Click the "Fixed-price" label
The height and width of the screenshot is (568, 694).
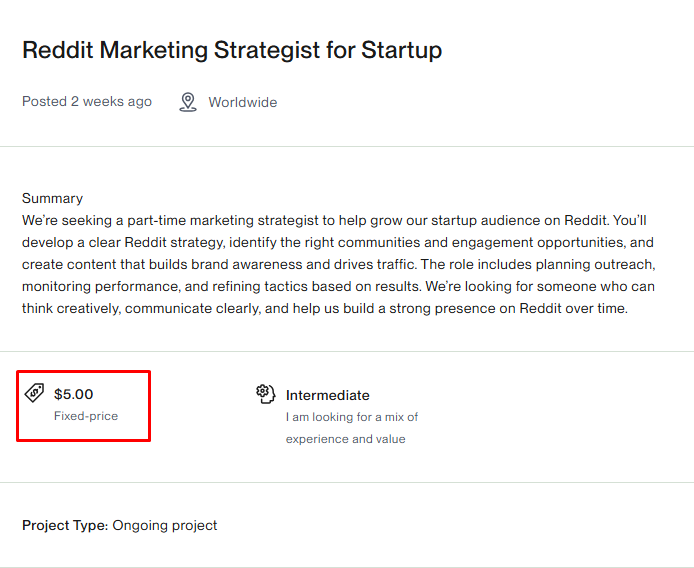[86, 416]
